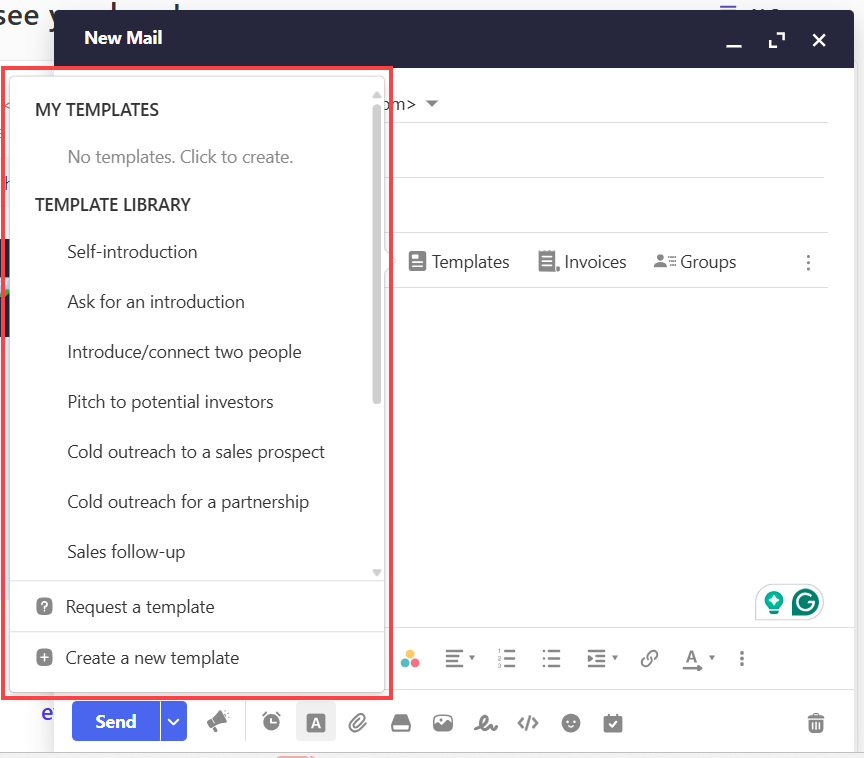This screenshot has width=864, height=758.
Task: Expand the New Mail window to fullscreen
Action: point(777,40)
